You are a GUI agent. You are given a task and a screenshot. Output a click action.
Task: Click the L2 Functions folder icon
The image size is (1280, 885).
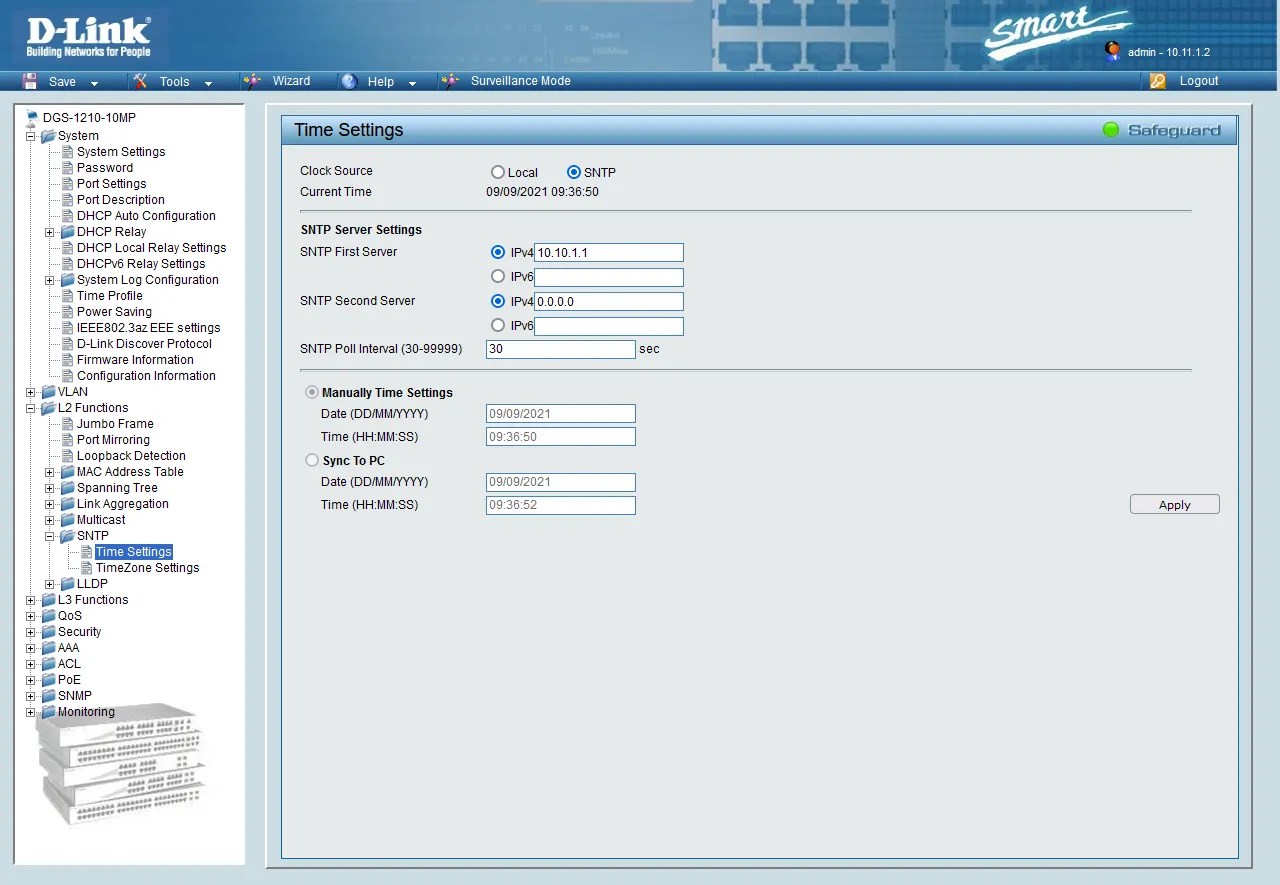tap(48, 408)
